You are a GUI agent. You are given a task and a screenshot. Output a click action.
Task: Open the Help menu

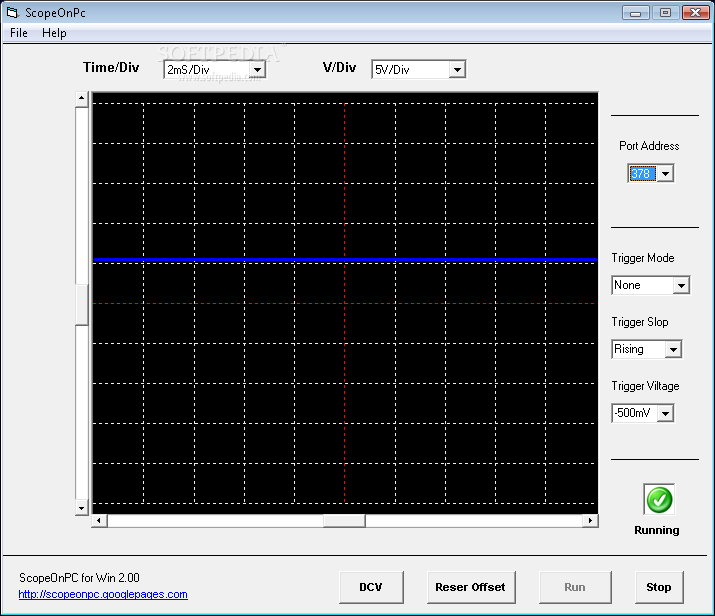54,33
